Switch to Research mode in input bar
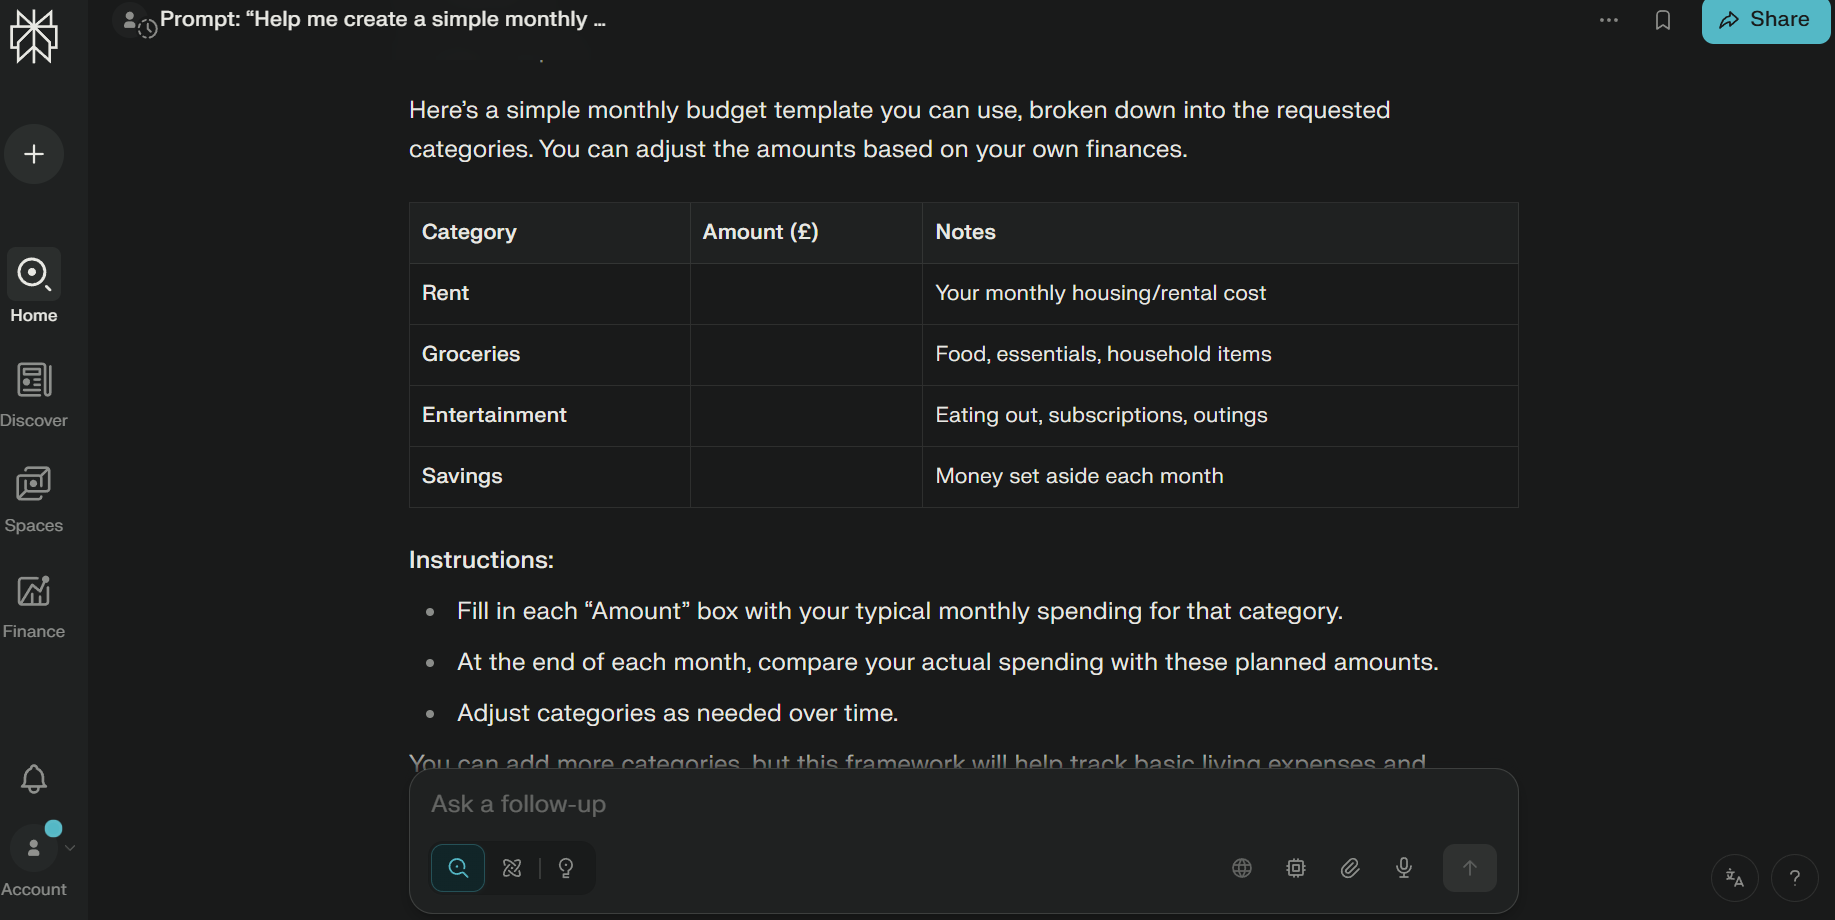1835x920 pixels. click(512, 868)
